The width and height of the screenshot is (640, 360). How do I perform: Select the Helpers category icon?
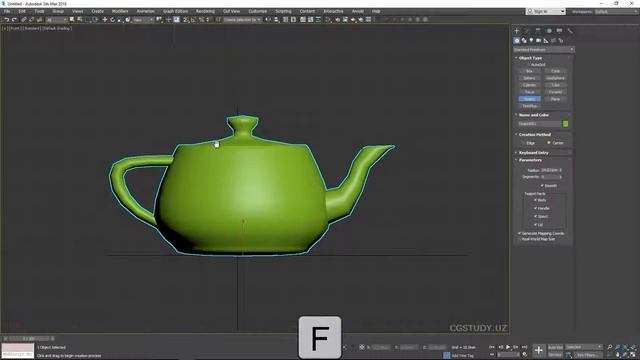pyautogui.click(x=546, y=40)
